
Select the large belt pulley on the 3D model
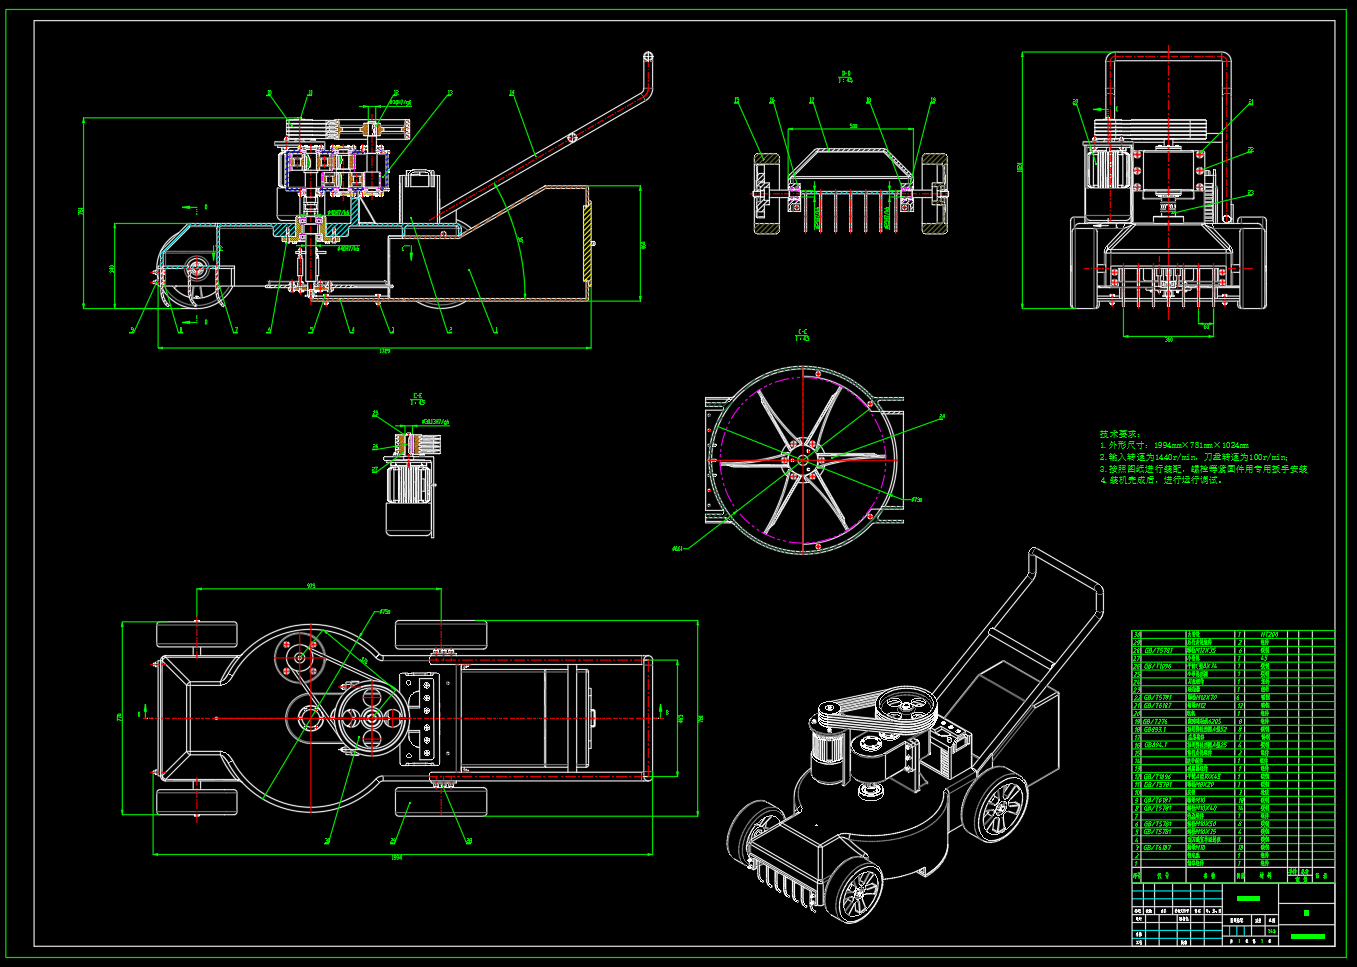click(904, 707)
